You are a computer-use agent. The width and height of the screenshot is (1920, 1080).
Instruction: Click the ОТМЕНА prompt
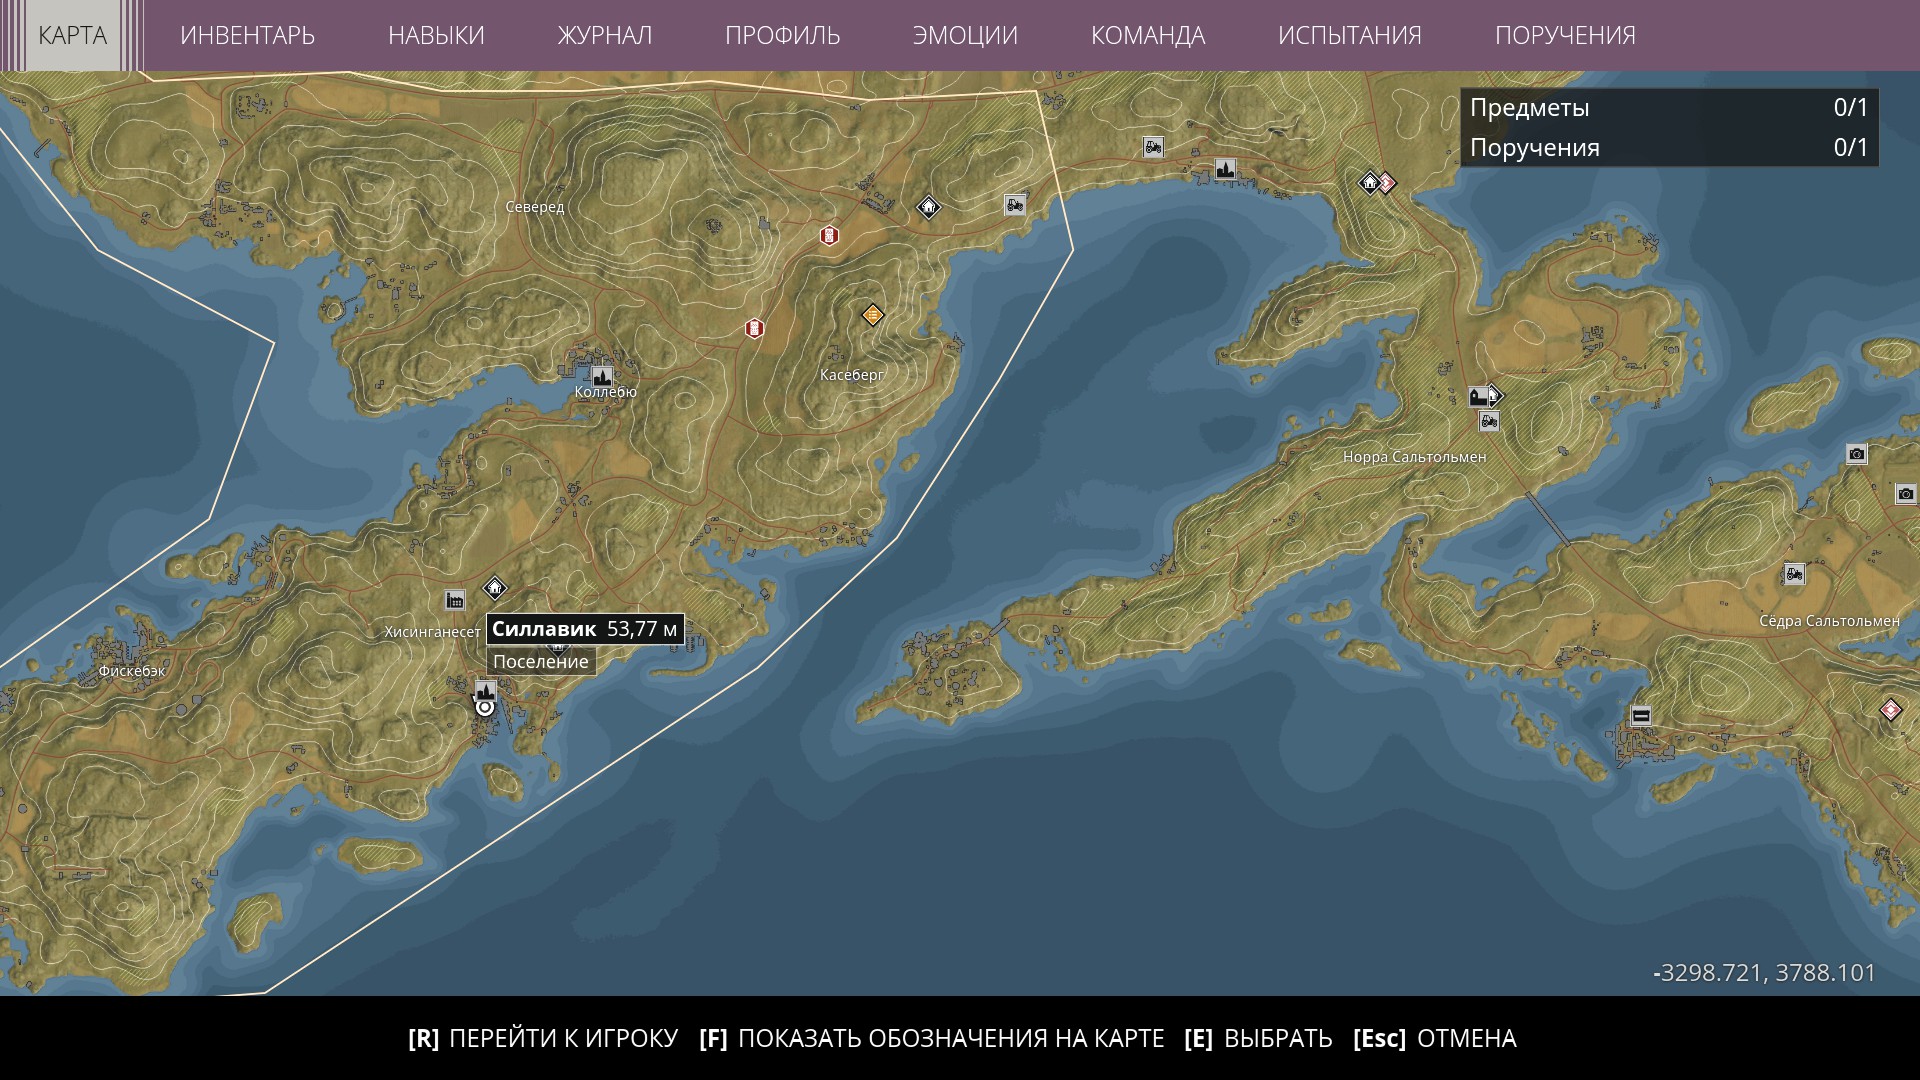[1435, 1038]
